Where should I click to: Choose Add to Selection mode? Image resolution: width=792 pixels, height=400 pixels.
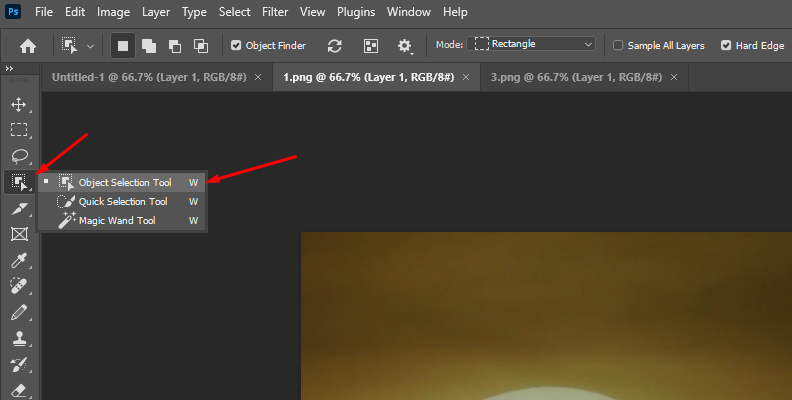tap(149, 46)
